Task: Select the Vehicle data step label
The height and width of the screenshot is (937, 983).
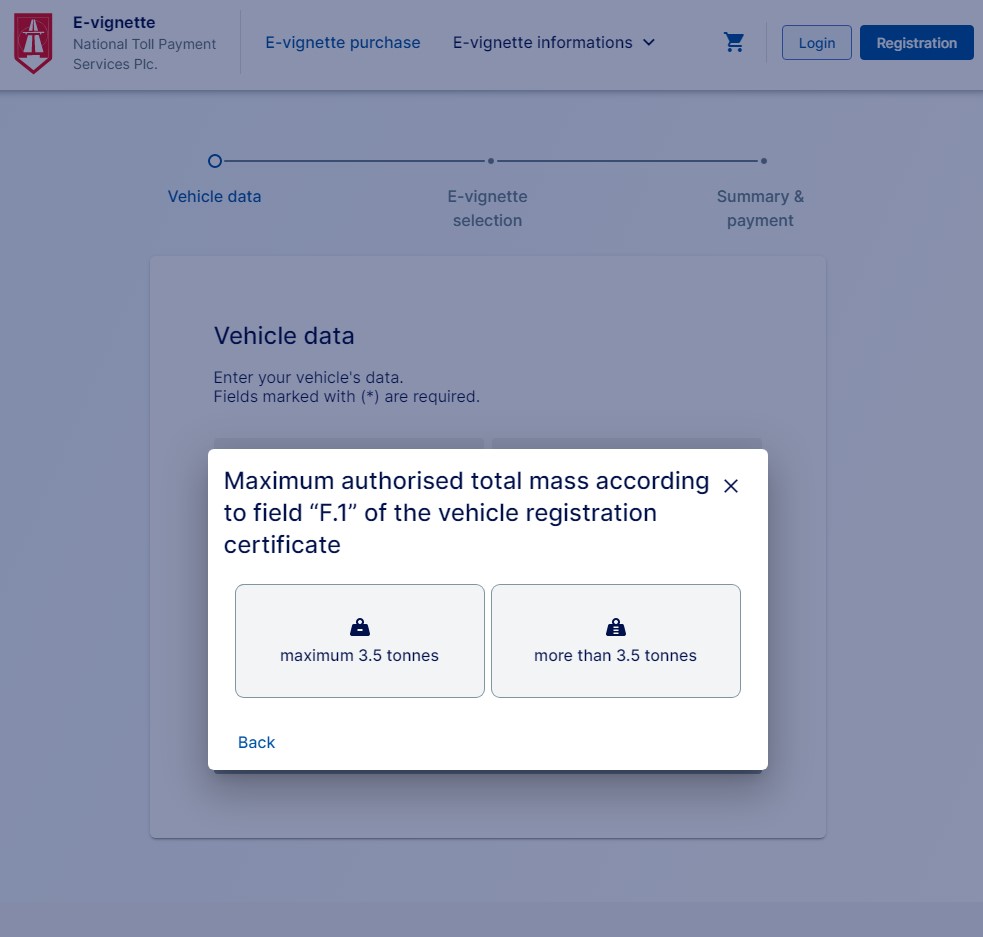Action: [214, 197]
